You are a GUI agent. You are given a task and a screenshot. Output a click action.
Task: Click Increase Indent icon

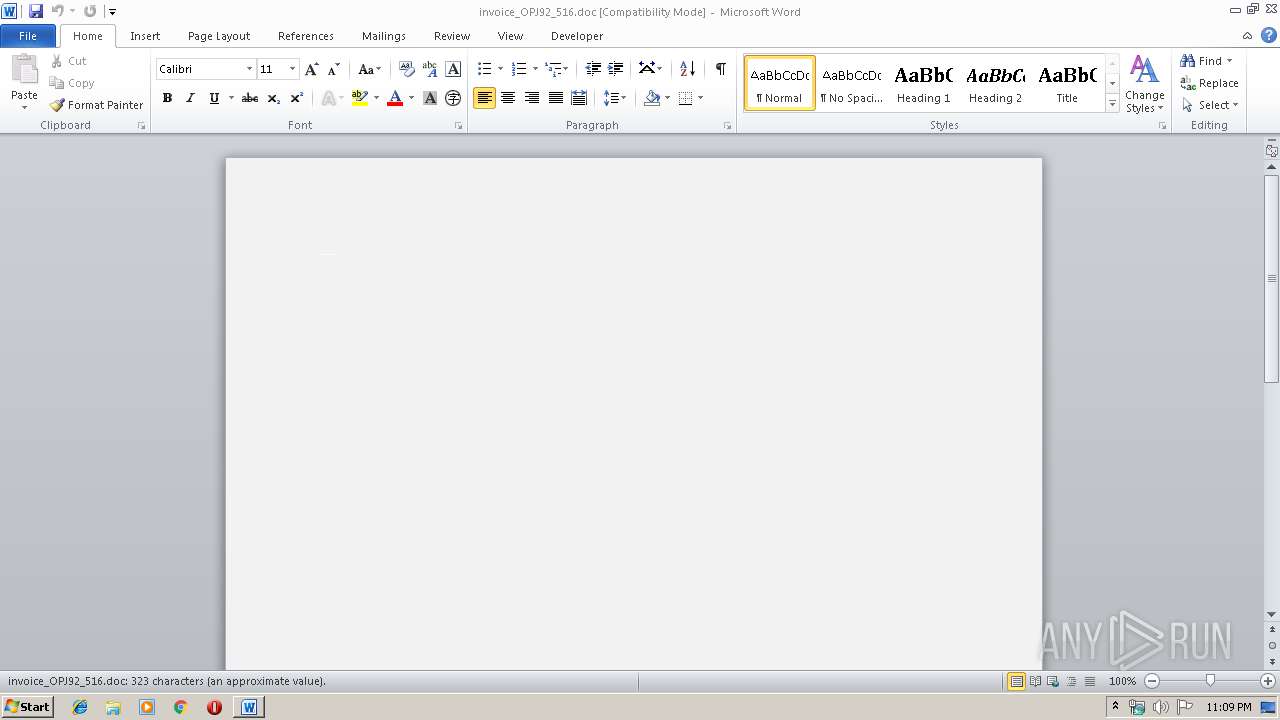pos(616,69)
